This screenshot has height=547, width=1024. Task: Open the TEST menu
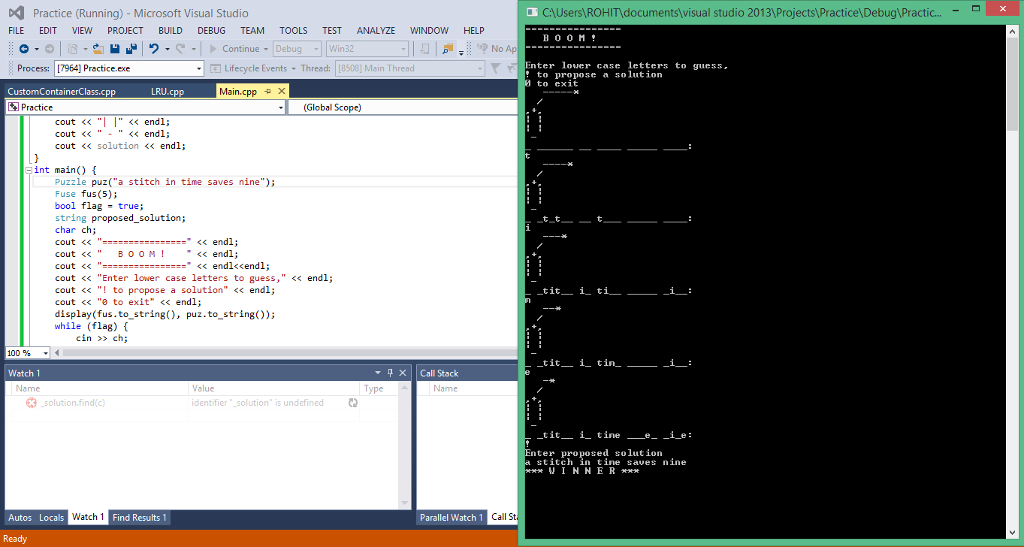(332, 31)
